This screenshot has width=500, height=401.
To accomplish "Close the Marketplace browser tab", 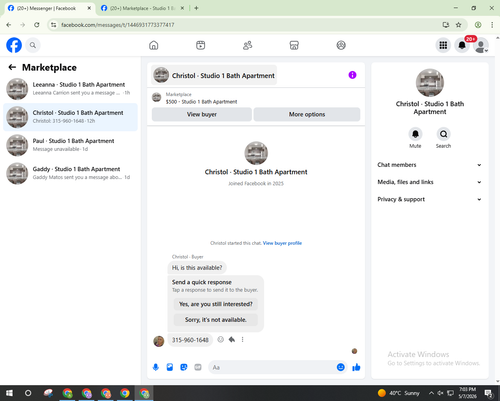I will (x=182, y=8).
